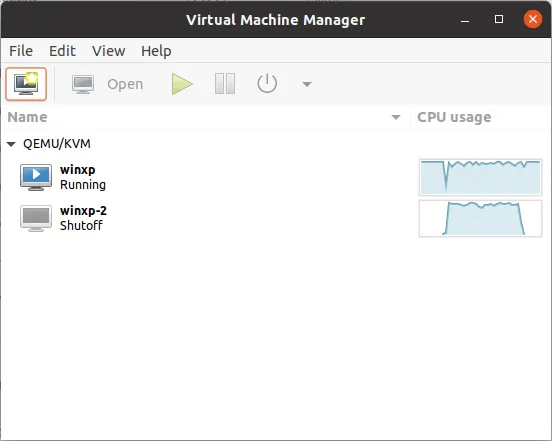552x441 pixels.
Task: Open the View menu
Action: 108,51
